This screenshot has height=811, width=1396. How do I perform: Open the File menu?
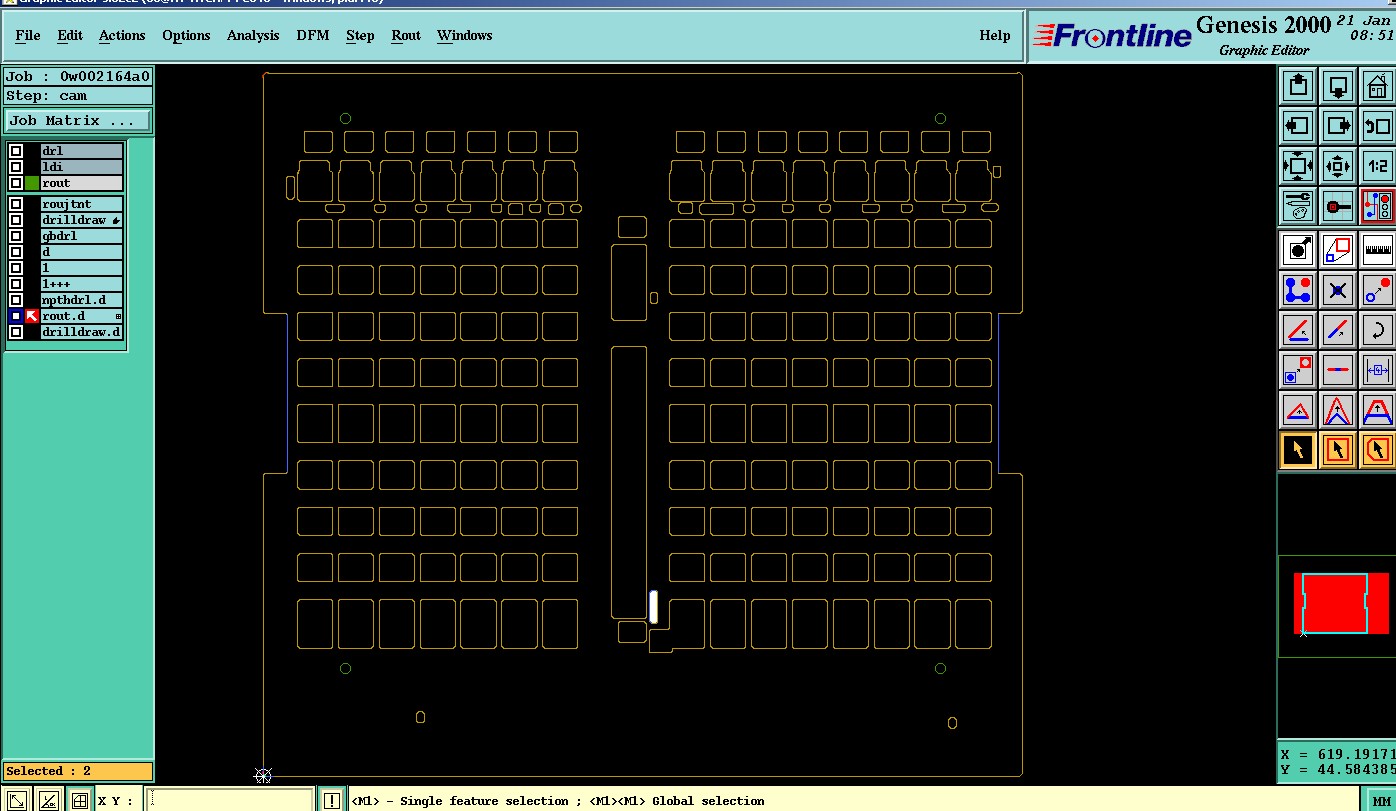(28, 35)
